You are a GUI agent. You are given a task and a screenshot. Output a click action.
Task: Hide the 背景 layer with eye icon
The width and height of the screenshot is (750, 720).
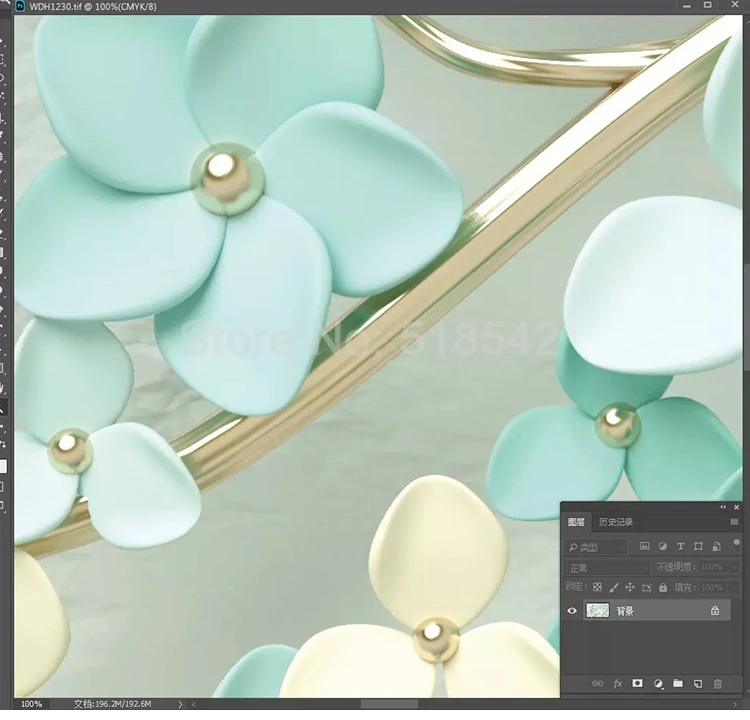[x=572, y=610]
